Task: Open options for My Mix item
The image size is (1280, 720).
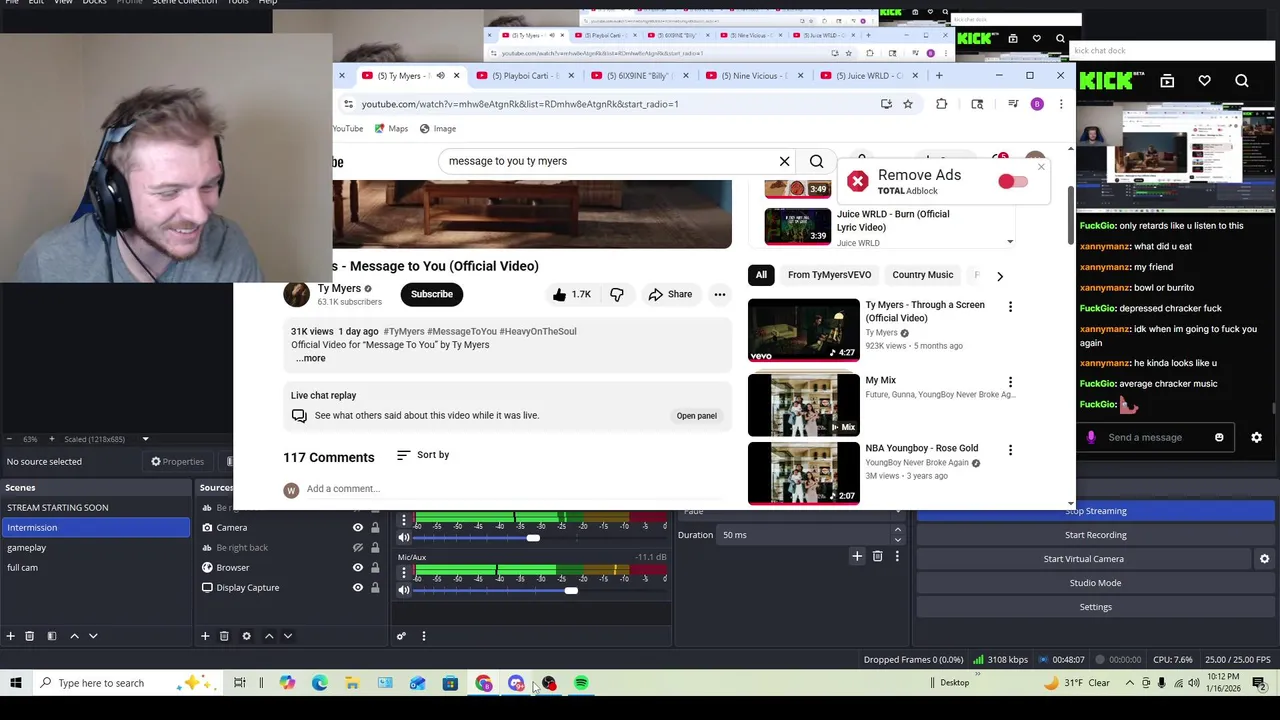Action: [x=1010, y=382]
